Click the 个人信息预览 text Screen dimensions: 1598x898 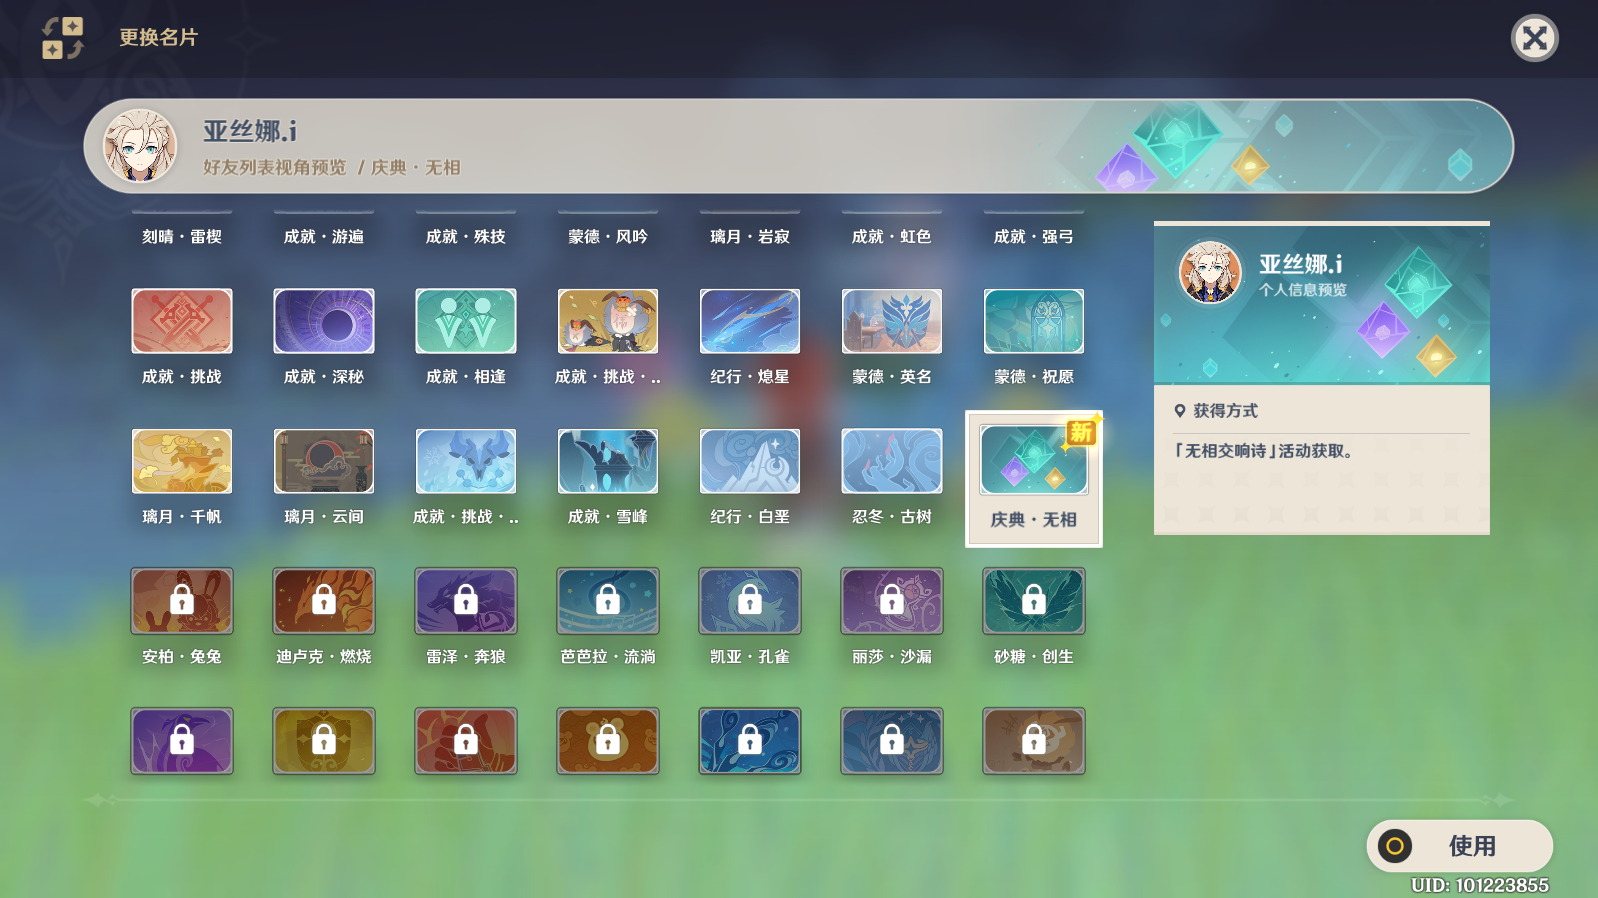1303,290
